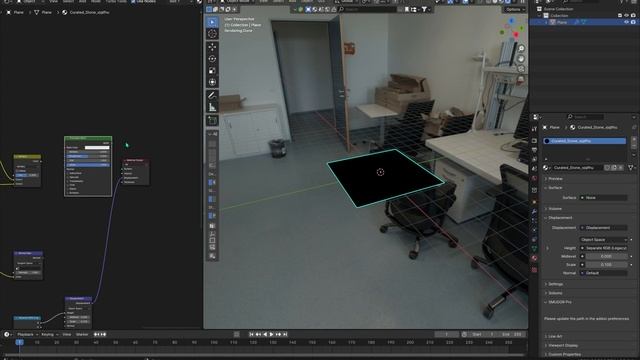The image size is (640, 360).
Task: Open the Modifier wrench properties tab
Action: [534, 211]
